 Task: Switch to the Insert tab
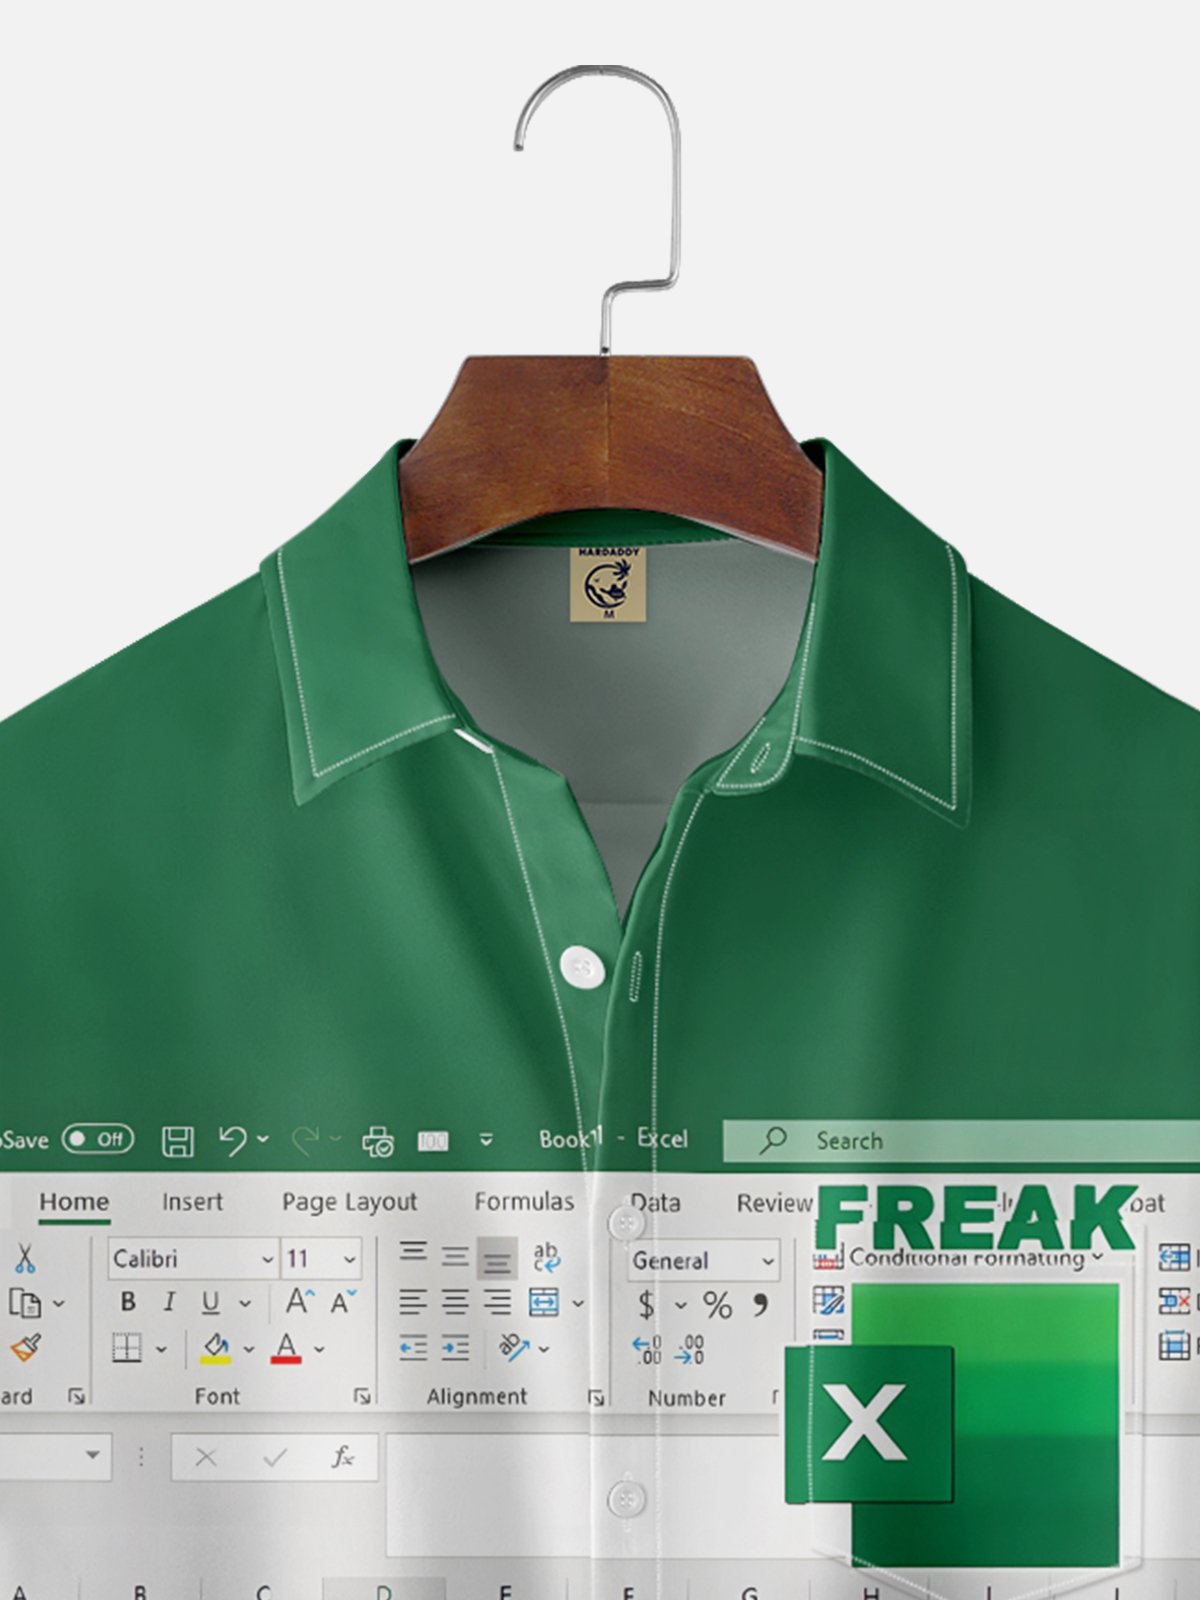pos(193,1202)
